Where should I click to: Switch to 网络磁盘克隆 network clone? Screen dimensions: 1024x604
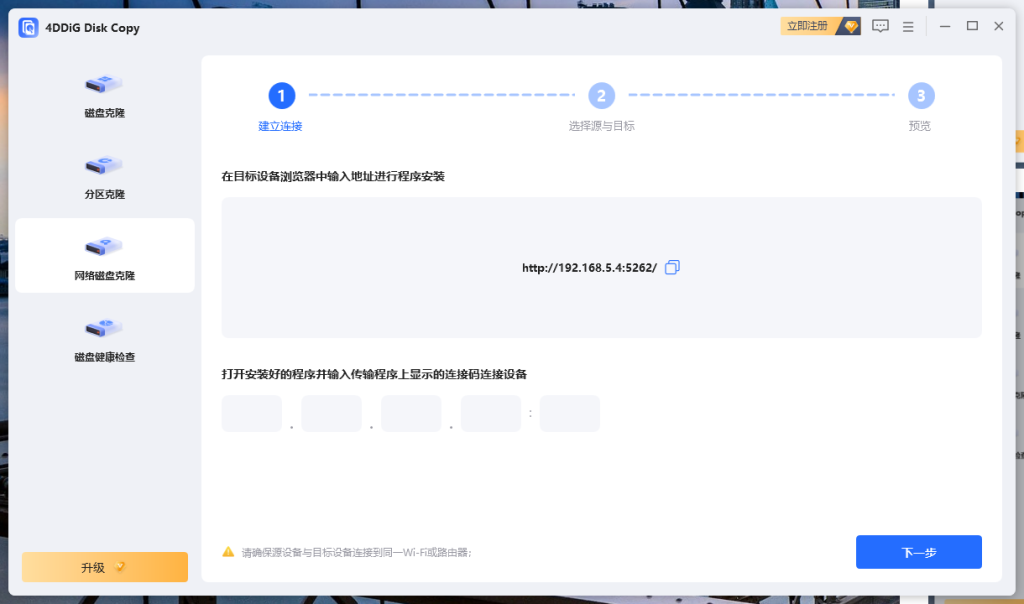point(104,256)
